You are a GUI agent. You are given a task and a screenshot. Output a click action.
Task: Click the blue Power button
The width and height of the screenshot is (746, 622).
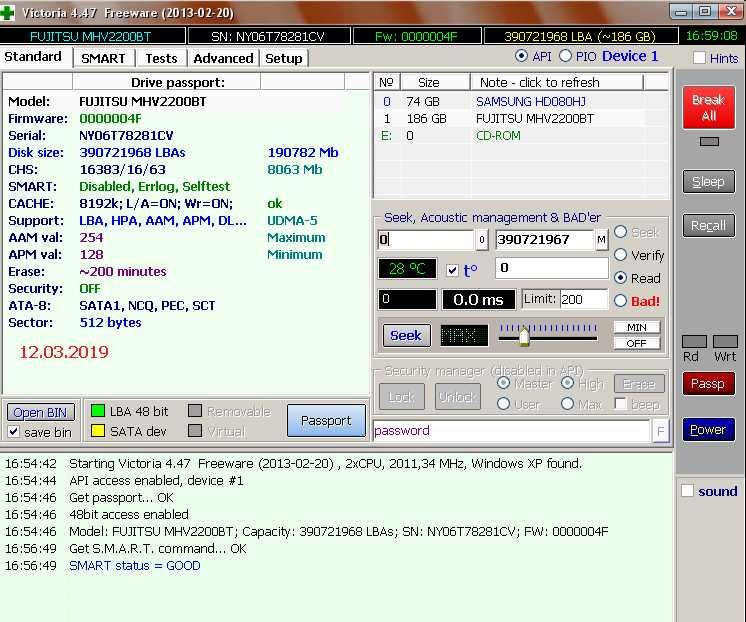point(709,430)
